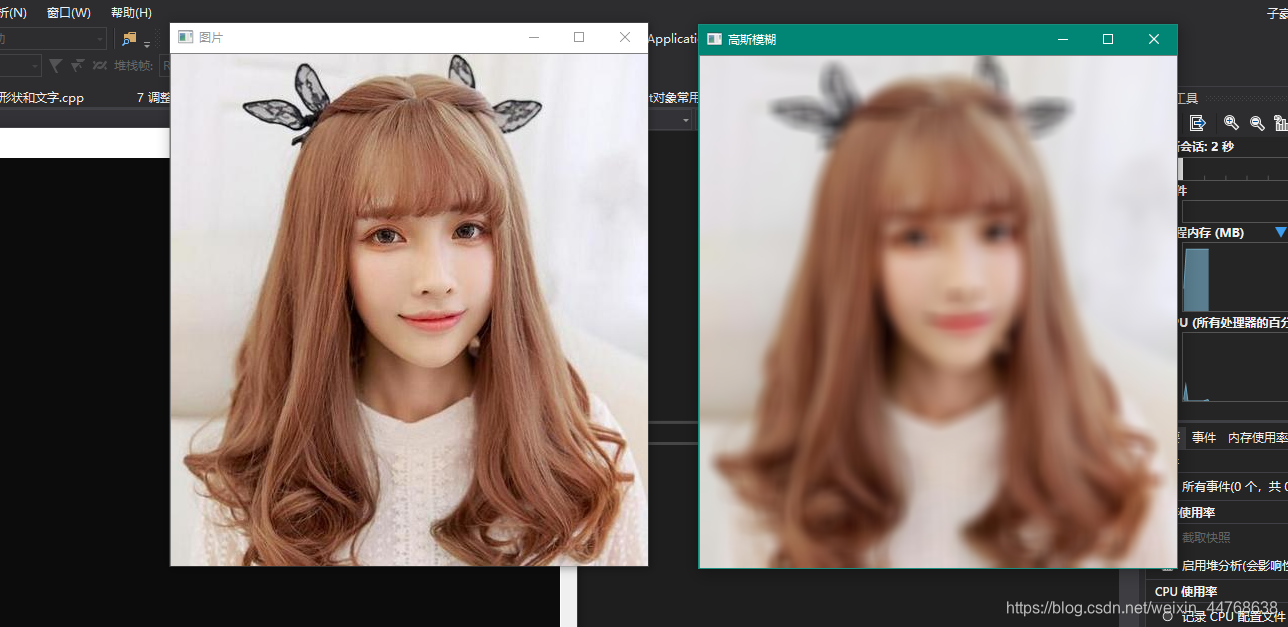Click the original image in 图片 window
Image resolution: width=1288 pixels, height=627 pixels.
coord(409,309)
